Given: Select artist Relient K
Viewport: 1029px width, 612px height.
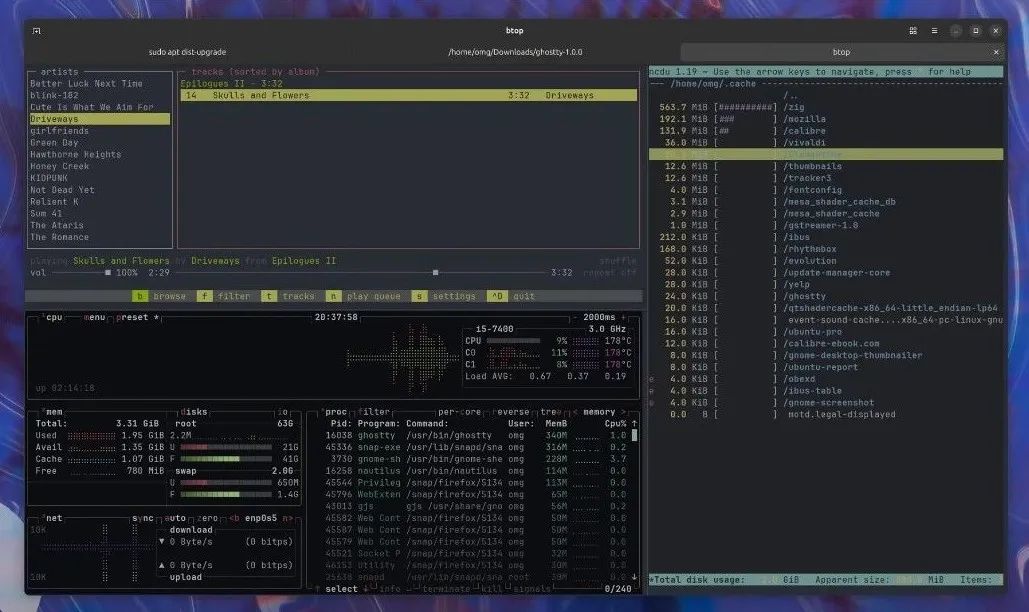Looking at the screenshot, I should pos(54,202).
